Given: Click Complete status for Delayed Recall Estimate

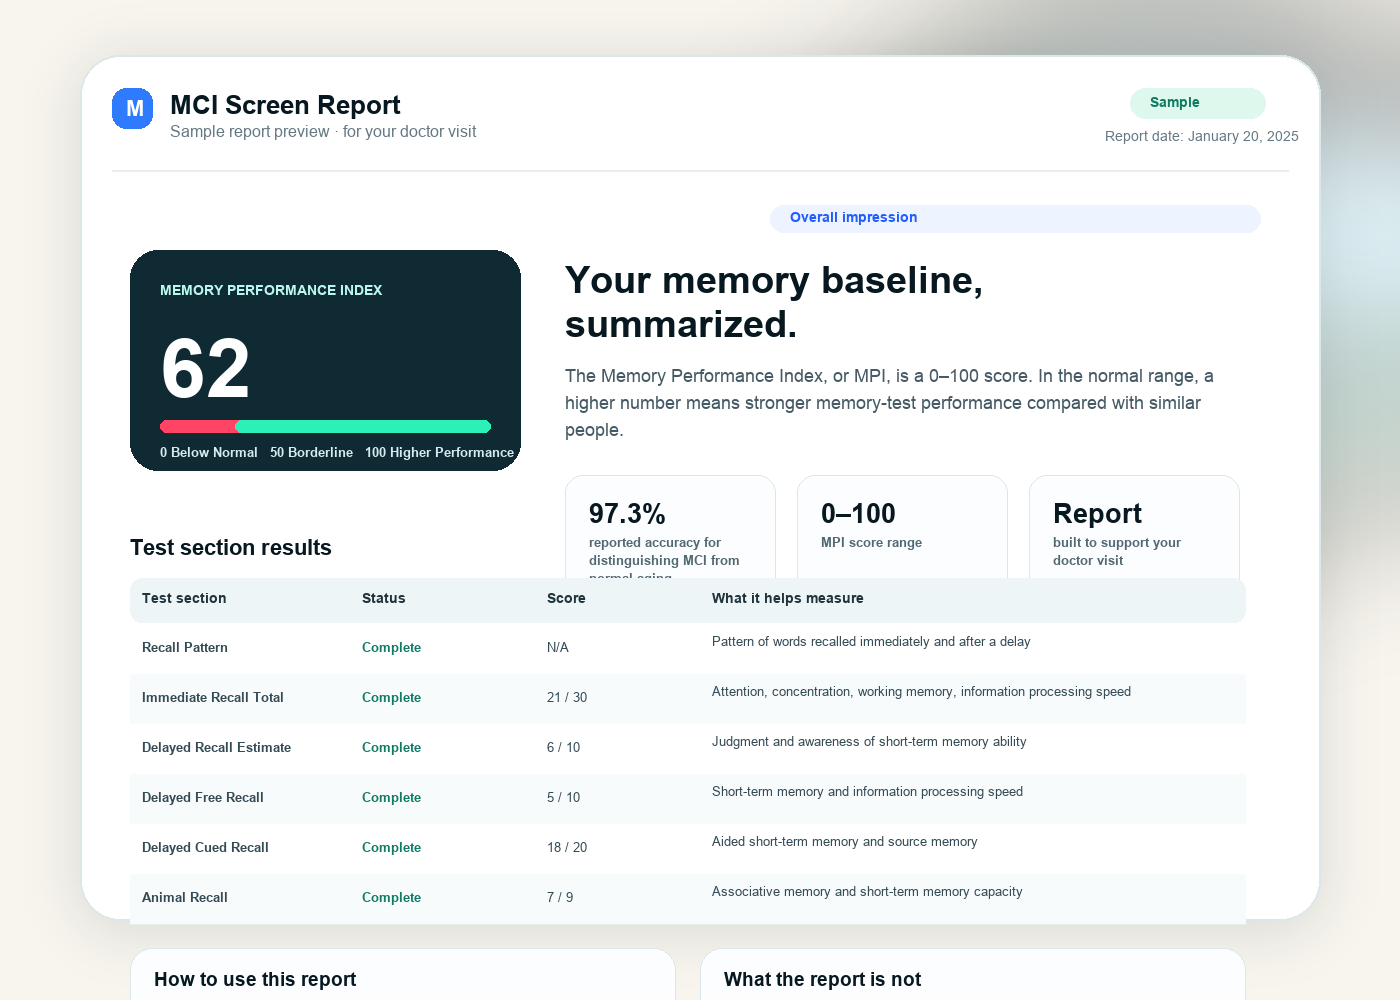Looking at the screenshot, I should tap(391, 747).
